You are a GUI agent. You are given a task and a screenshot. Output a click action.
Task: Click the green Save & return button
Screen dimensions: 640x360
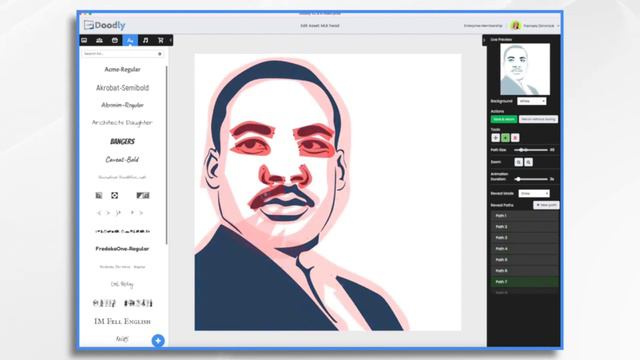pyautogui.click(x=504, y=119)
